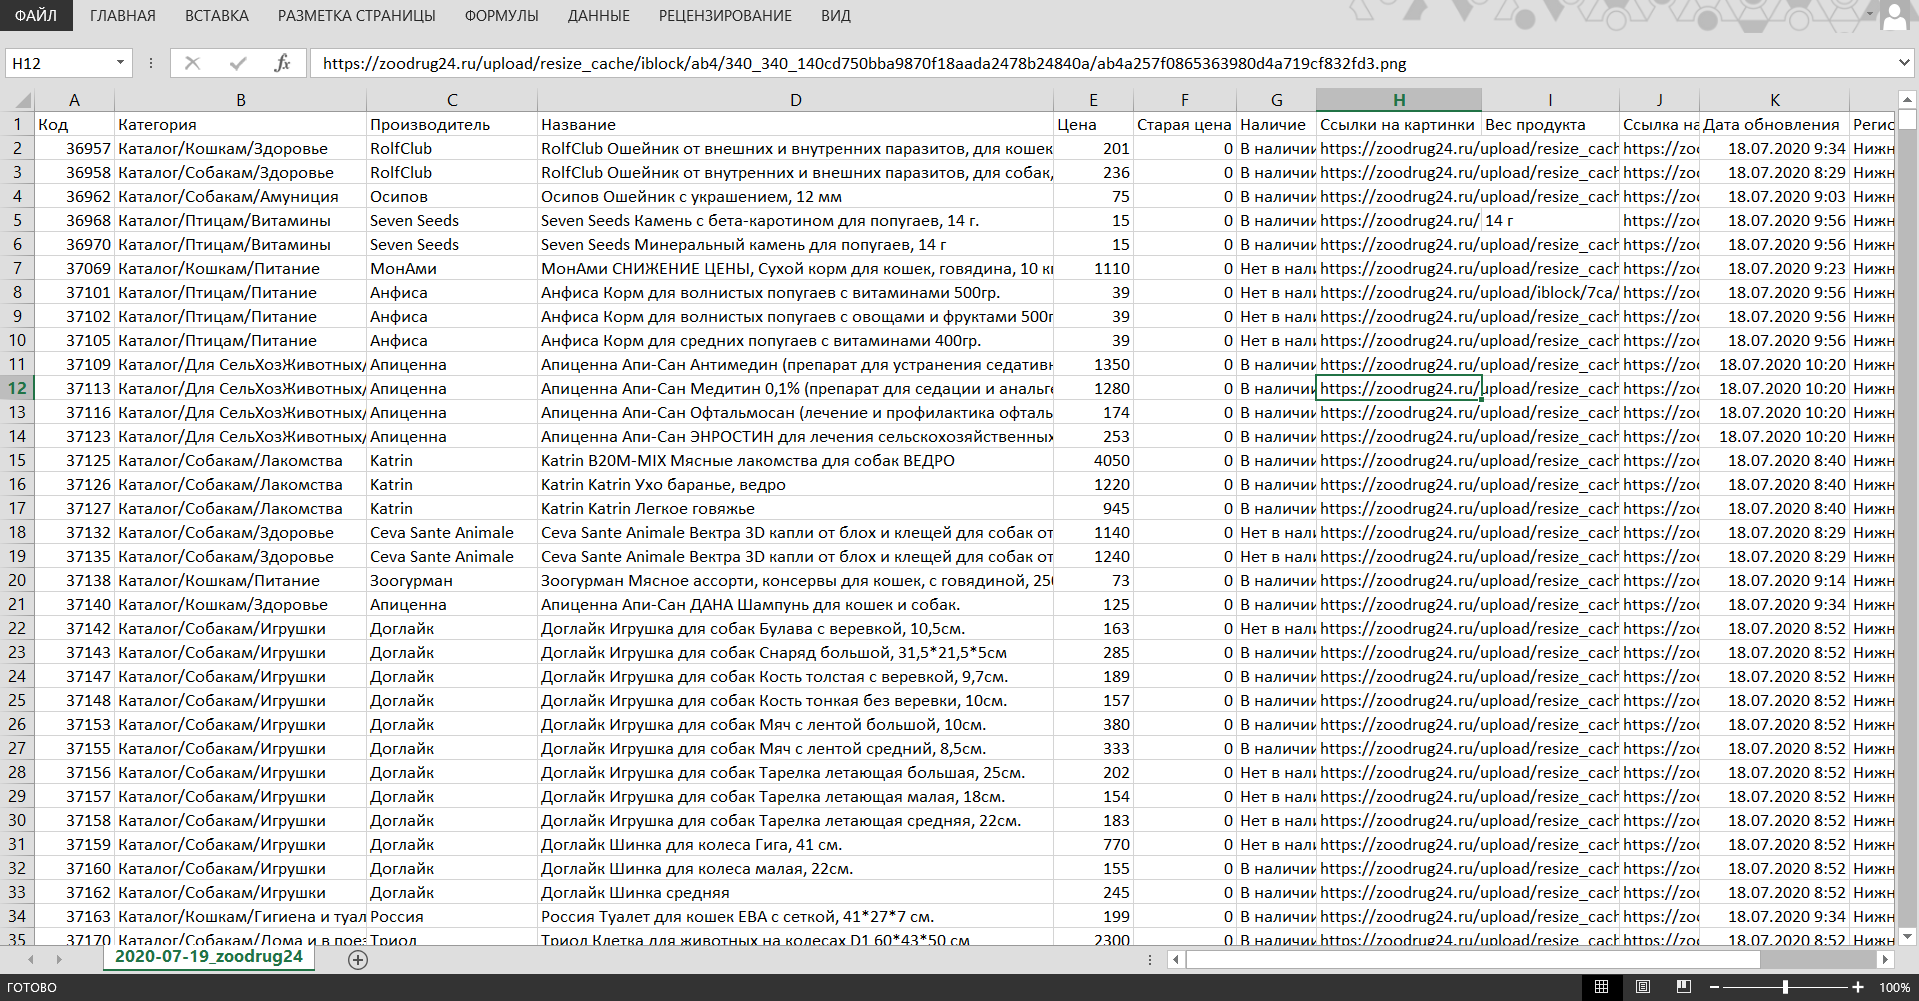
Task: Click the 100% zoom level button
Action: tap(1894, 987)
